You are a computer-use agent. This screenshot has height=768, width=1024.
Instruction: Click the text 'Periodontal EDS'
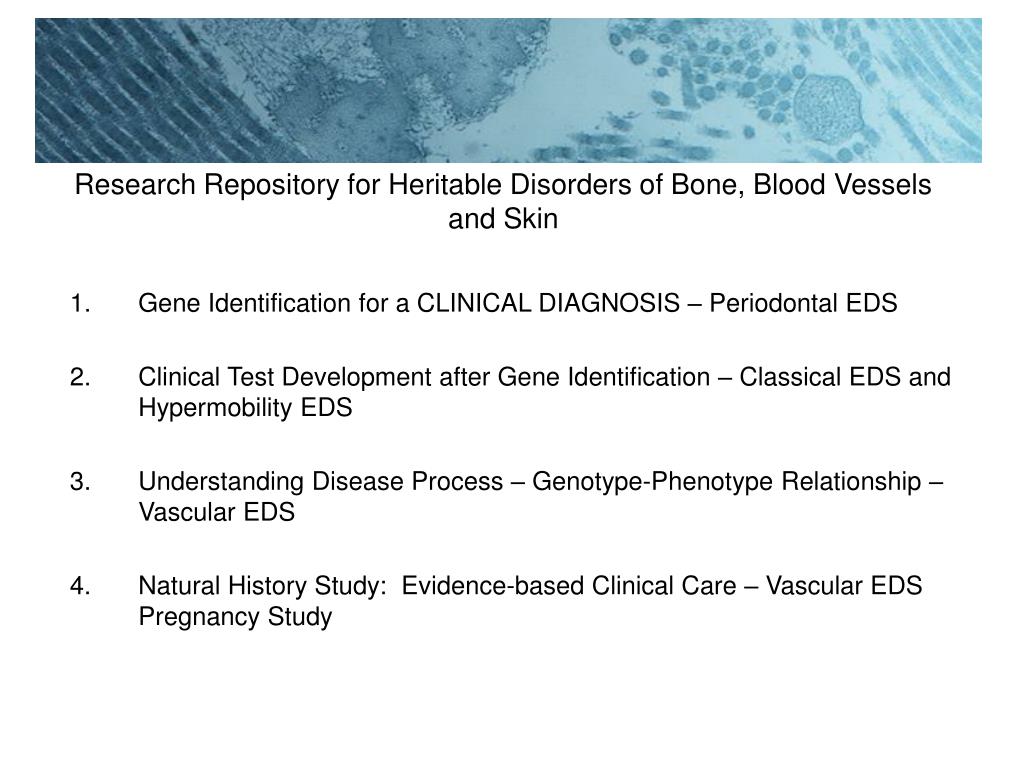[803, 303]
